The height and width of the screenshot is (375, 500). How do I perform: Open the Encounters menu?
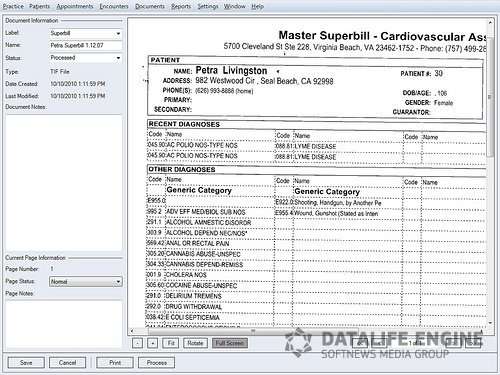(114, 6)
